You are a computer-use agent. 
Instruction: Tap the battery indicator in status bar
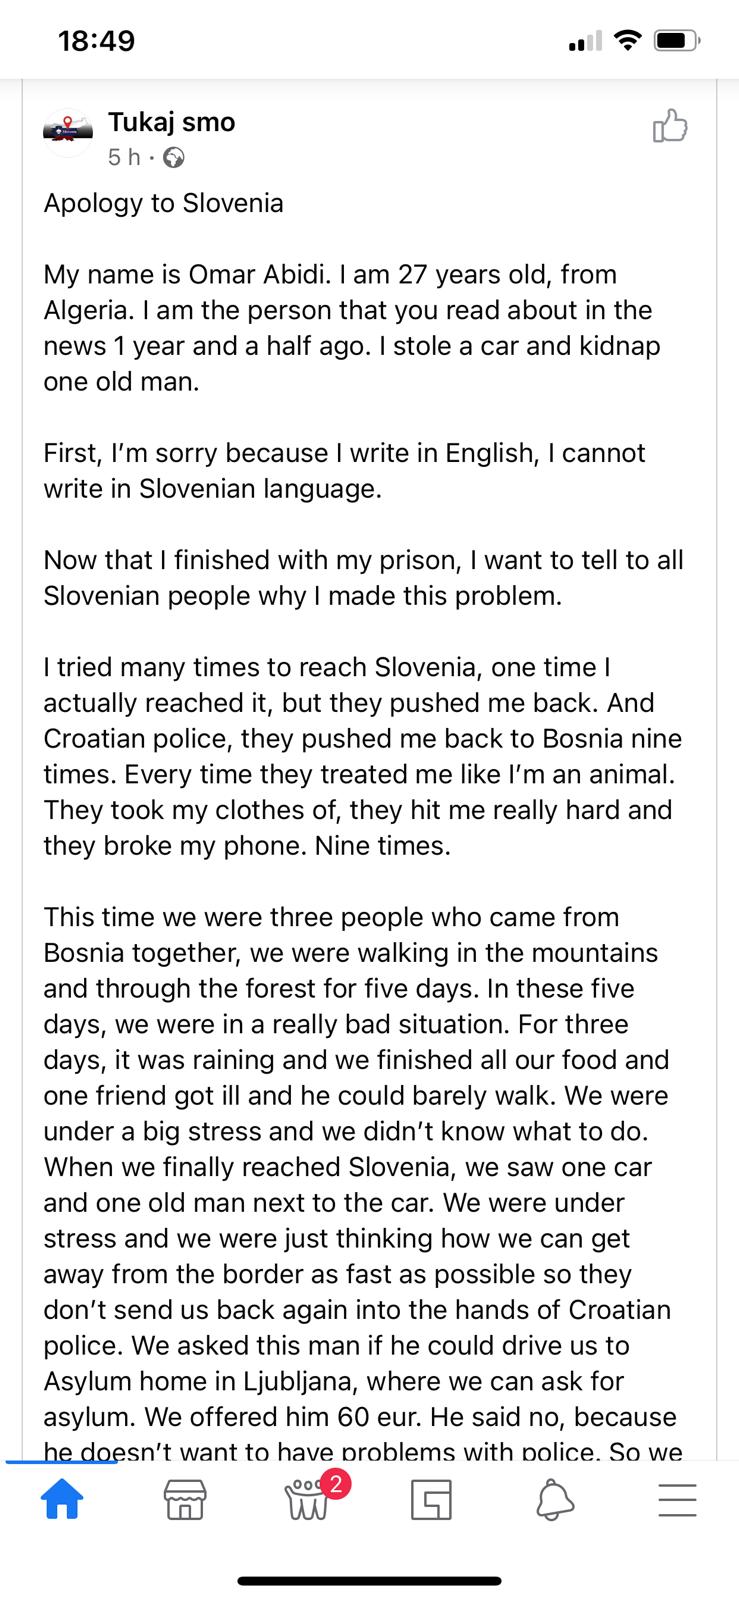[677, 41]
